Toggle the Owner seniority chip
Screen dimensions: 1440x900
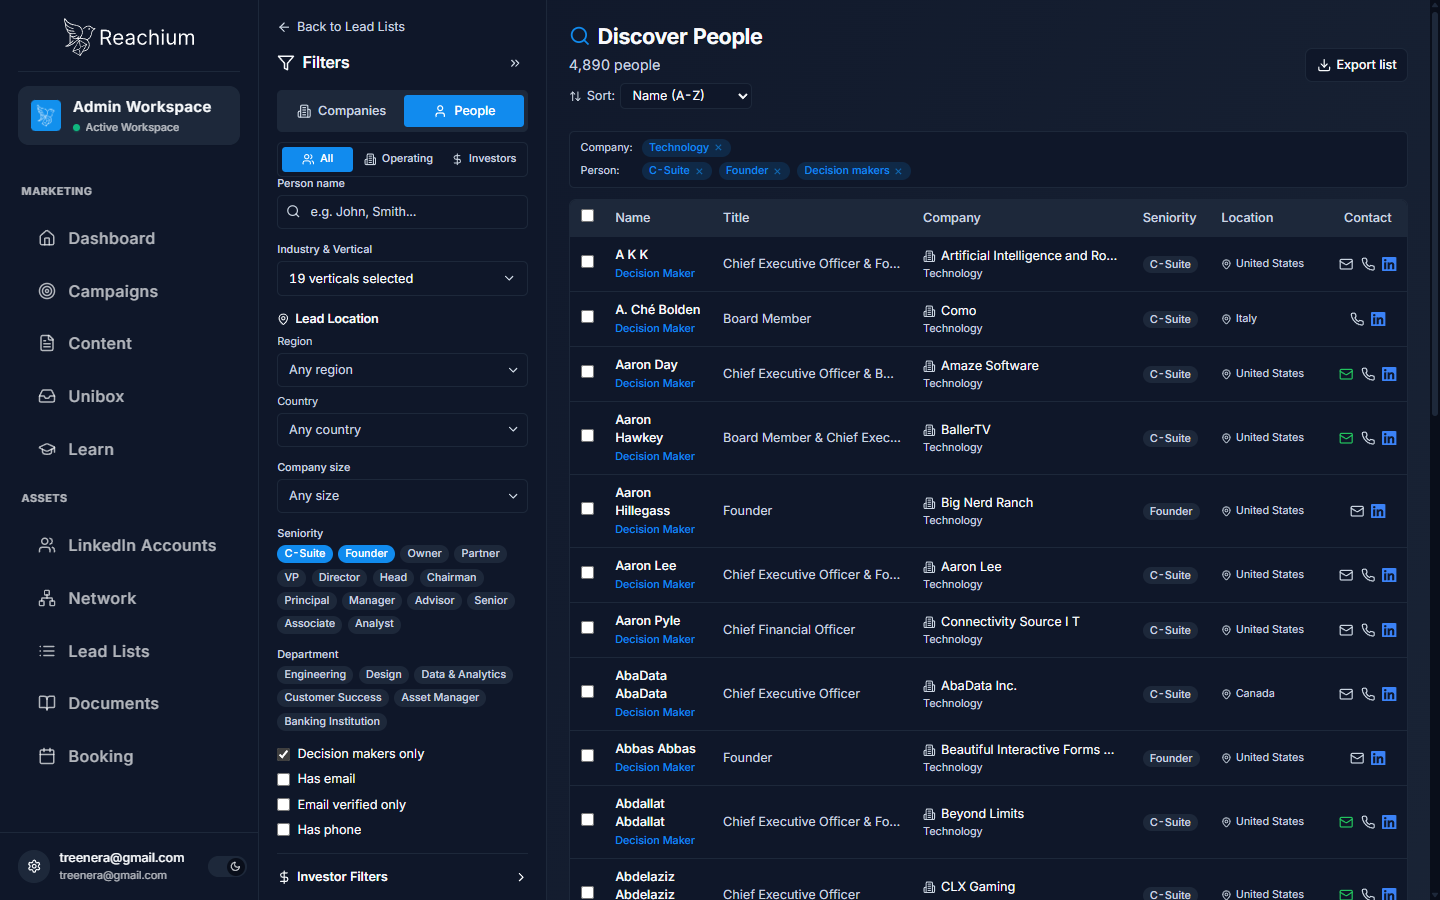(x=424, y=554)
